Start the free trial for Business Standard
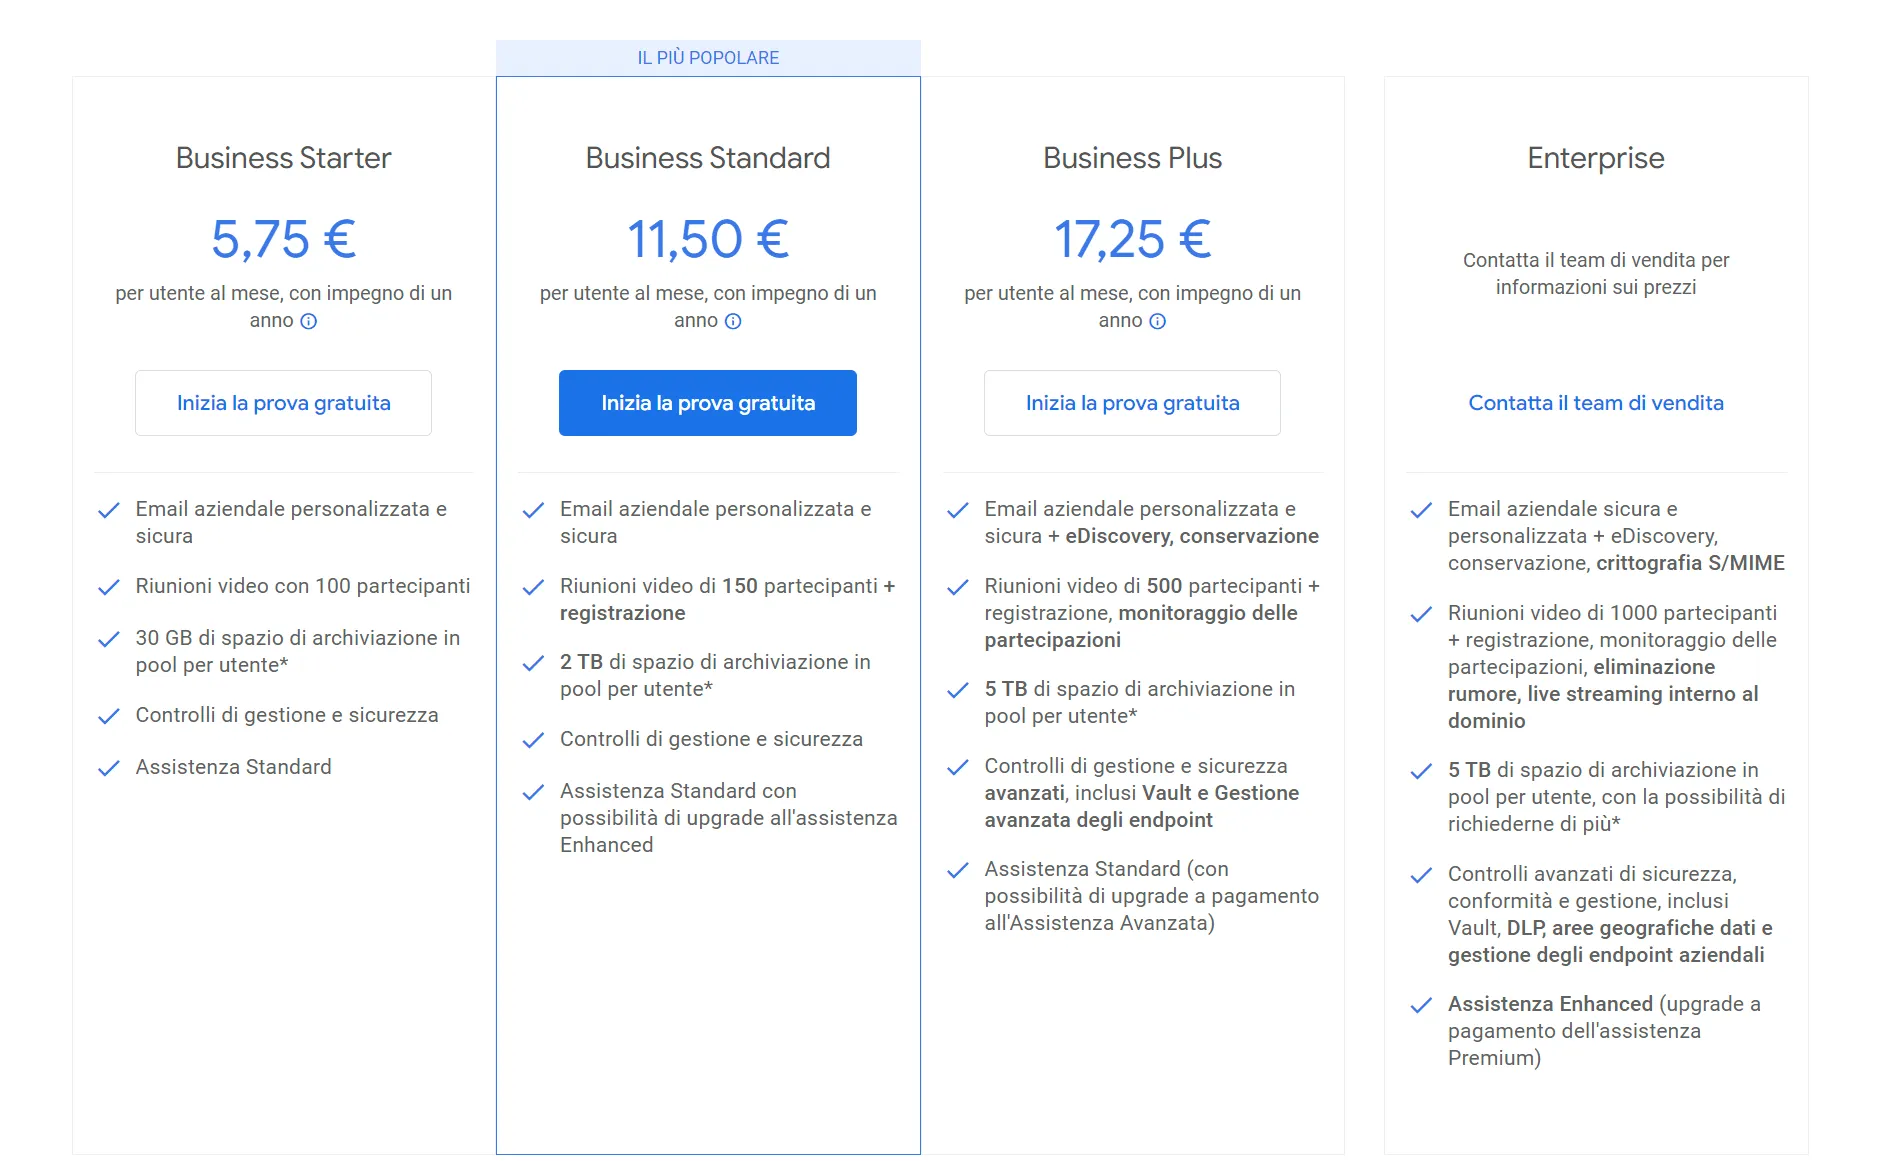Viewport: 1894px width, 1174px height. coord(708,403)
